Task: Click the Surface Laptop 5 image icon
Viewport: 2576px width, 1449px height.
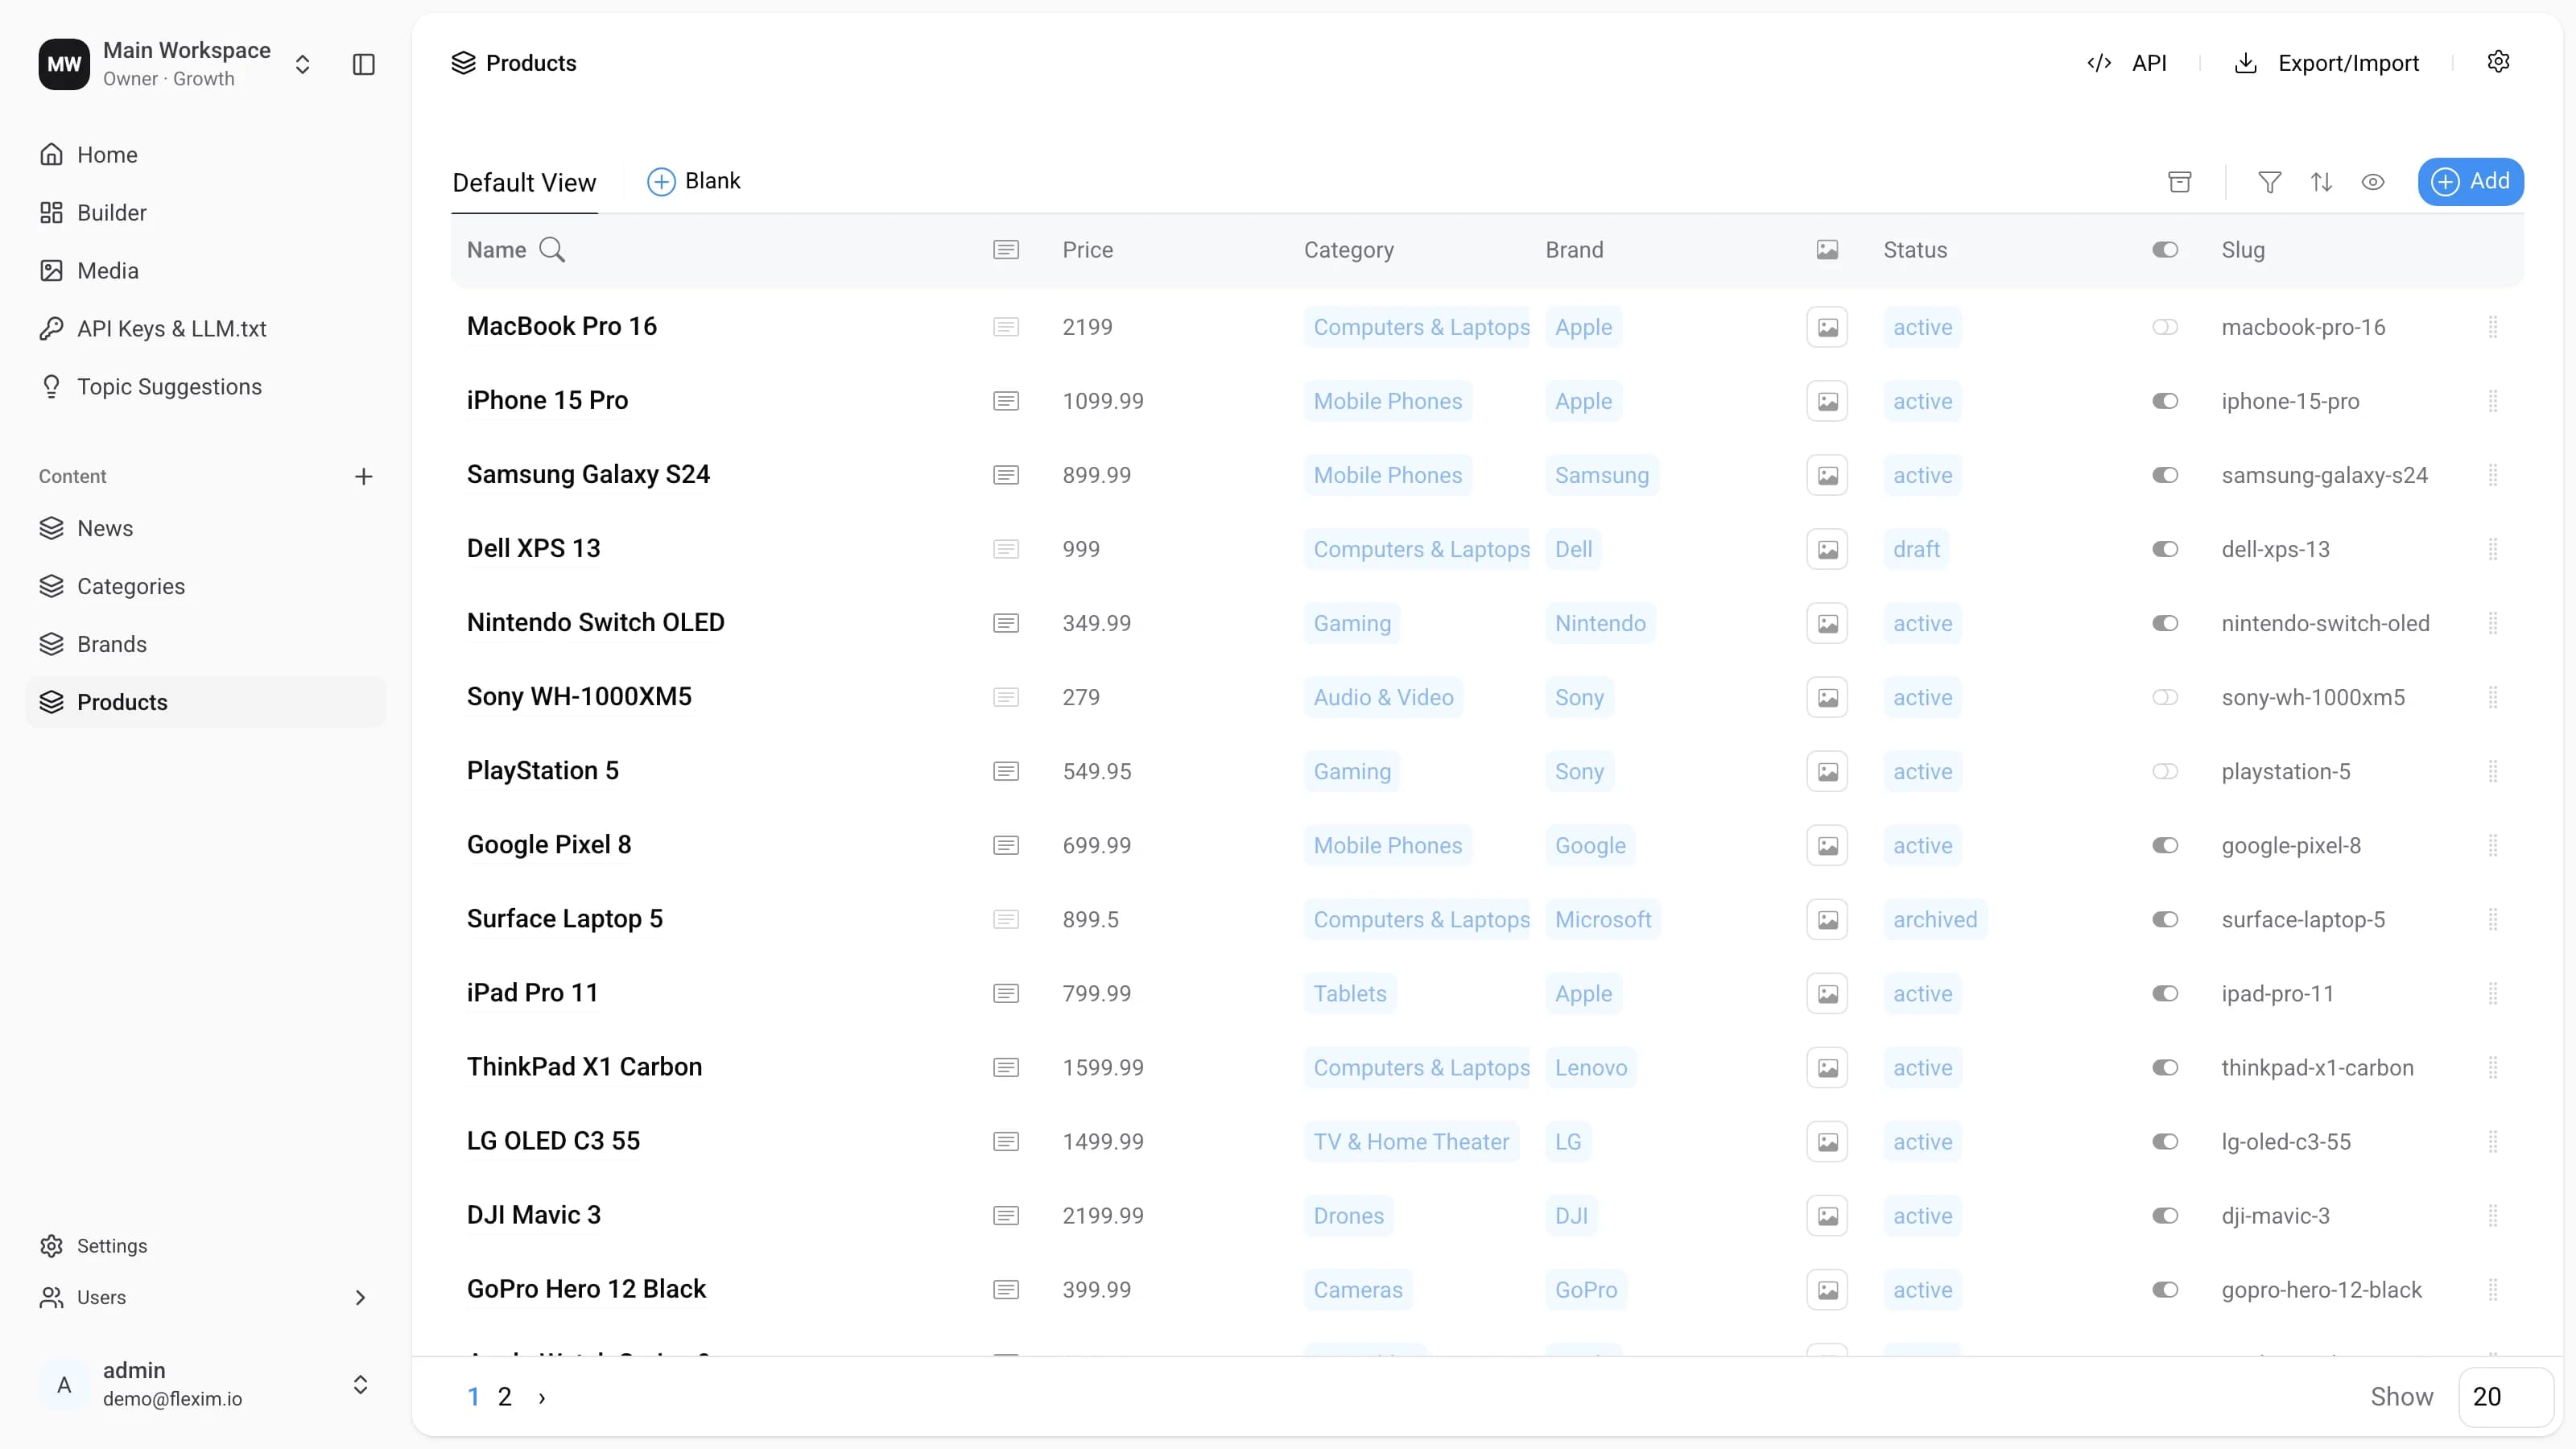Action: click(1827, 919)
